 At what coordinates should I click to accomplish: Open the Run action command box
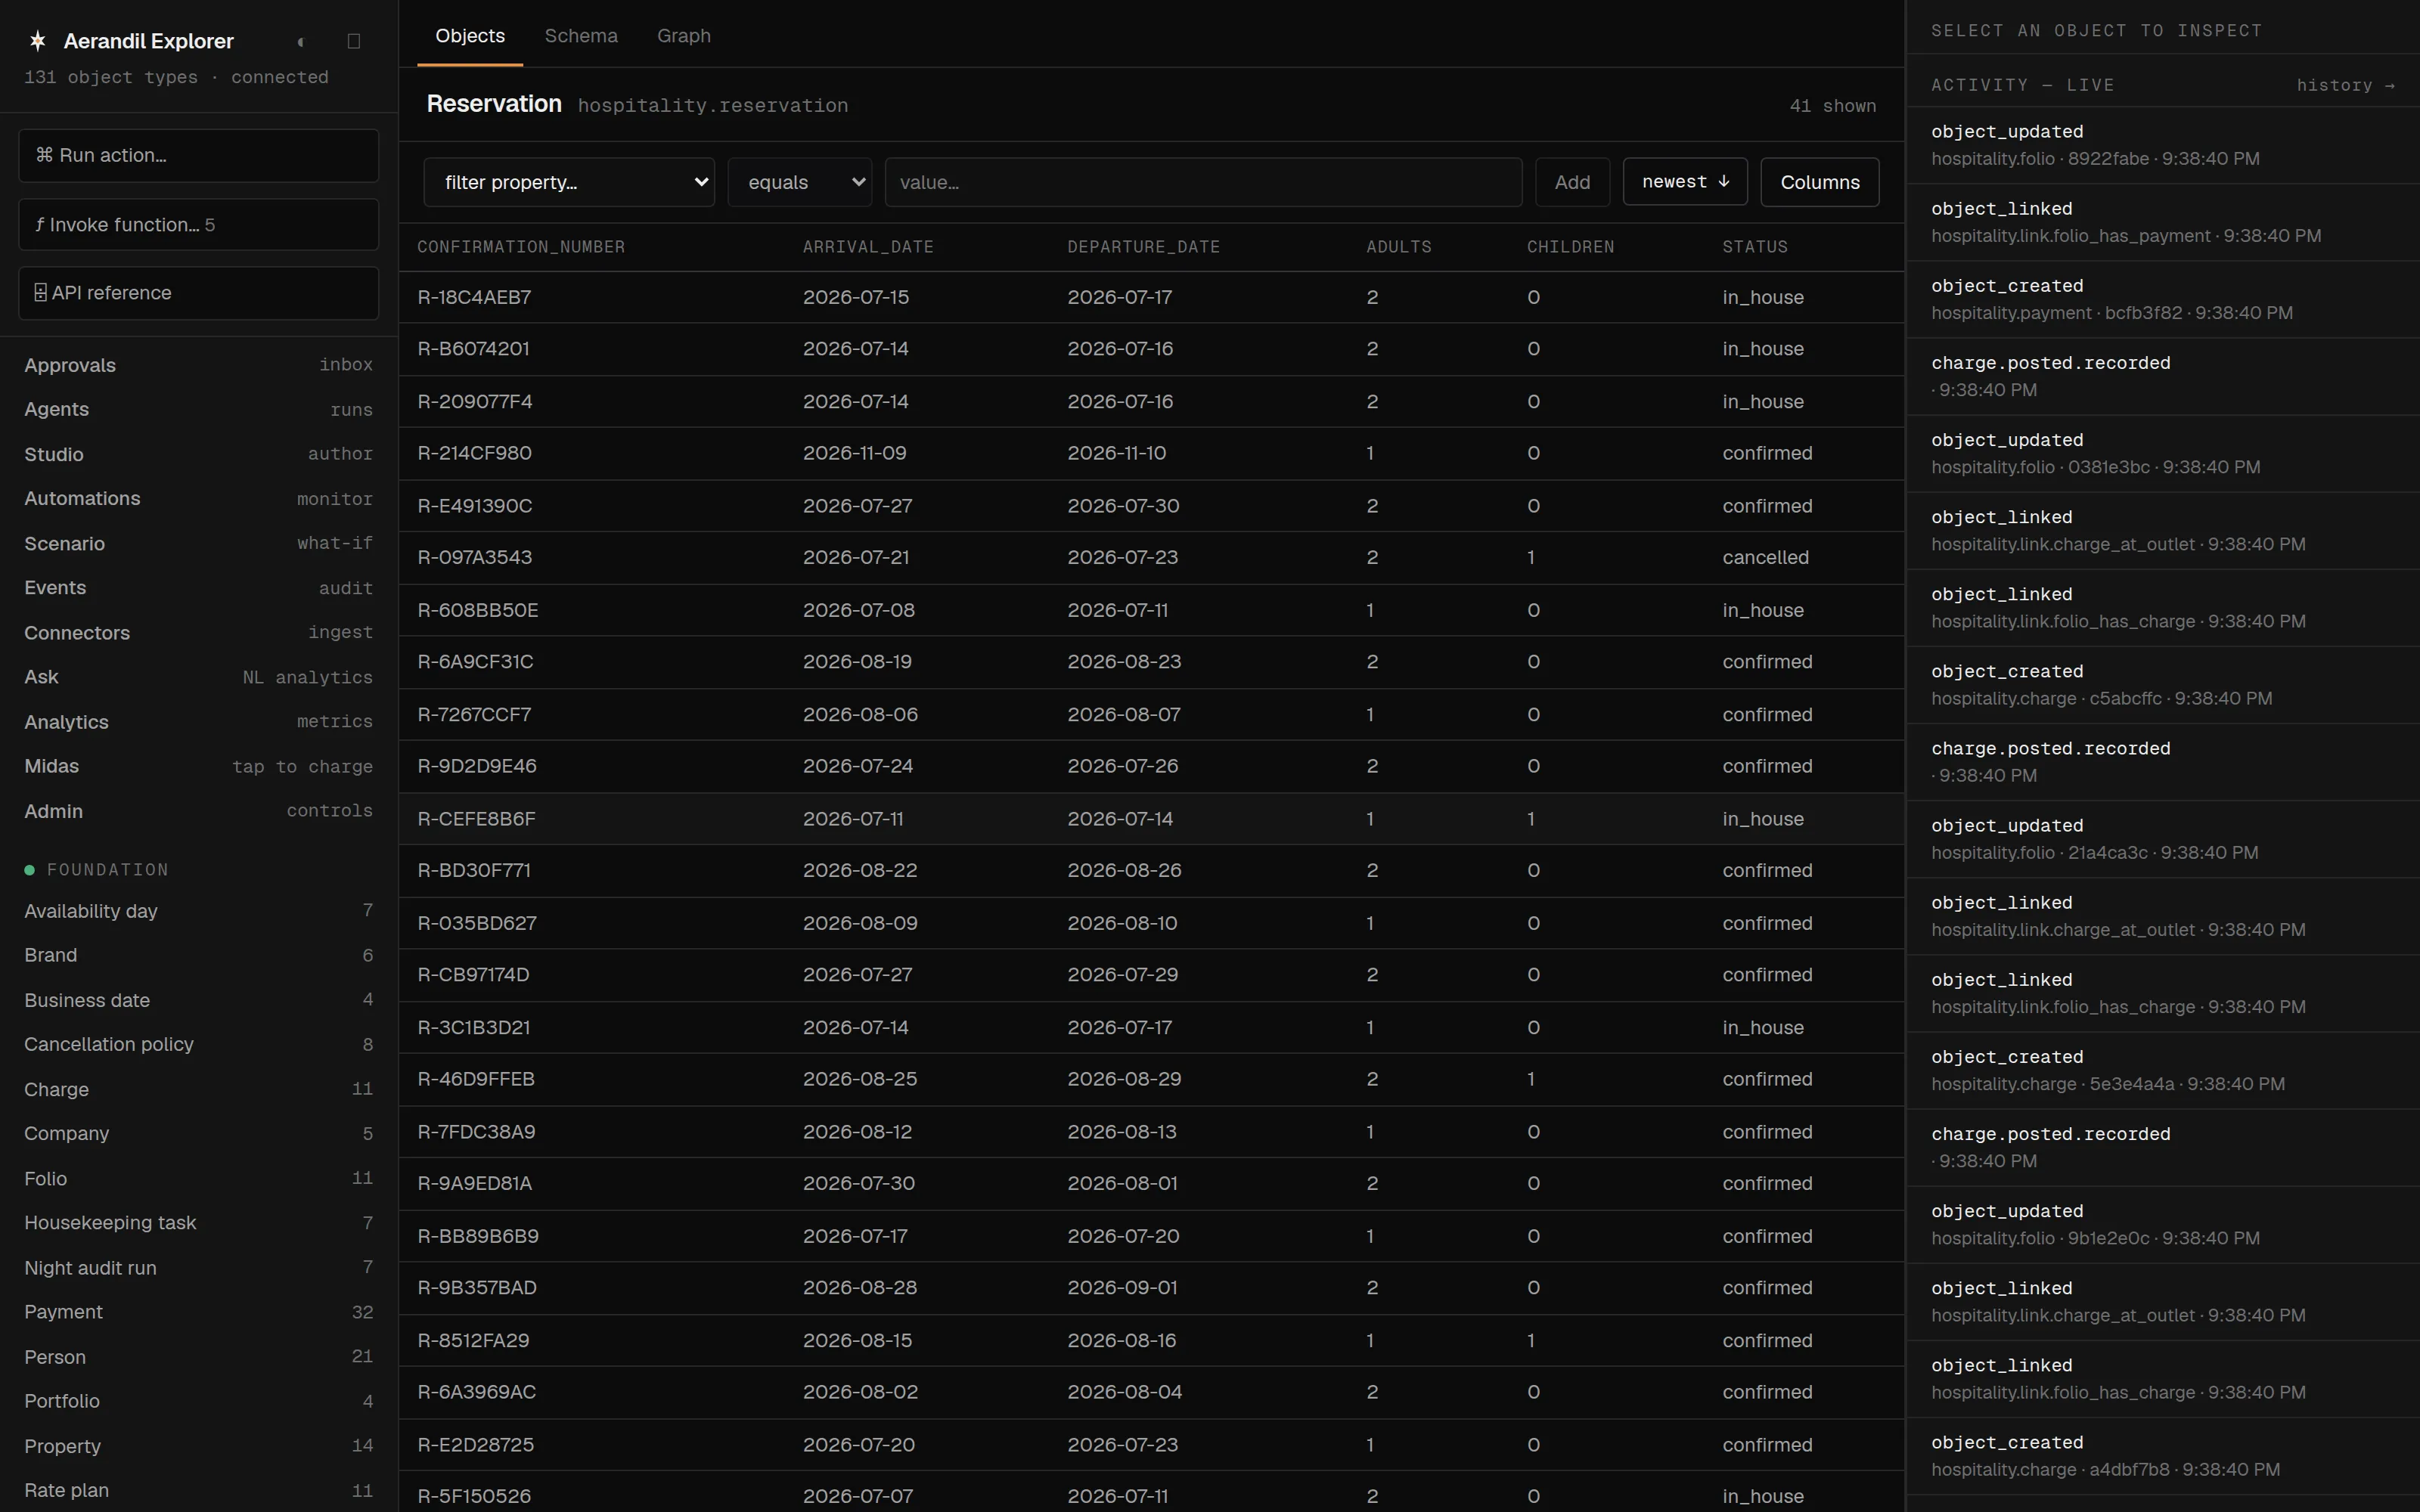pos(198,155)
